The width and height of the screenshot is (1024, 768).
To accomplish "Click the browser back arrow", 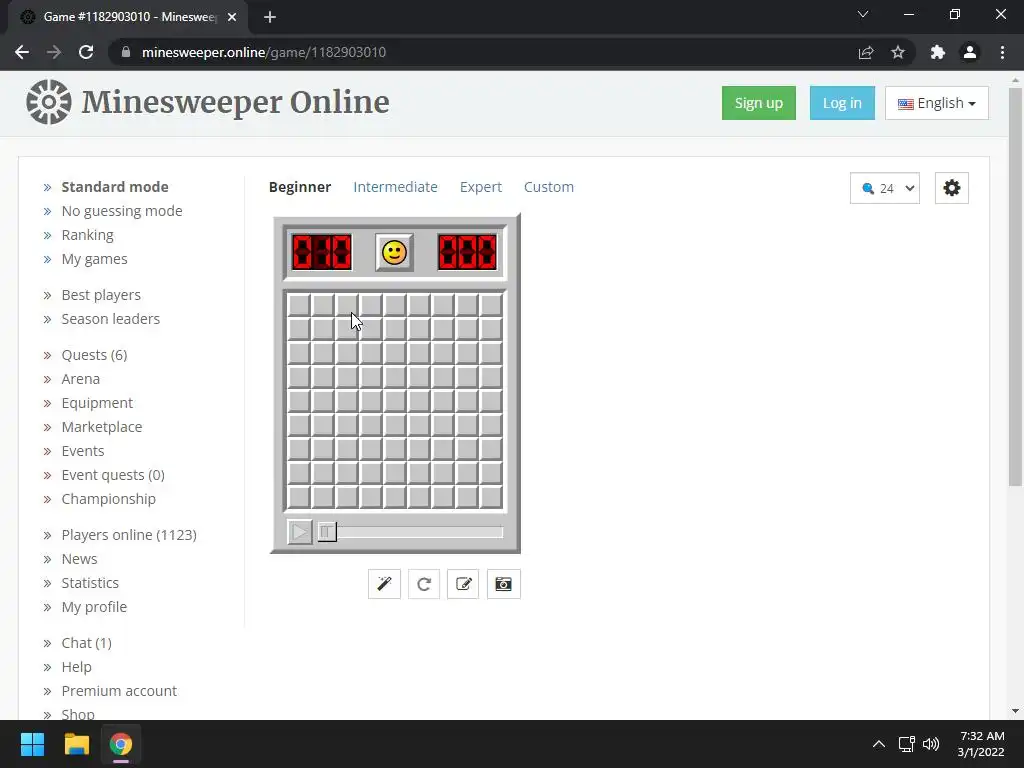I will point(22,52).
